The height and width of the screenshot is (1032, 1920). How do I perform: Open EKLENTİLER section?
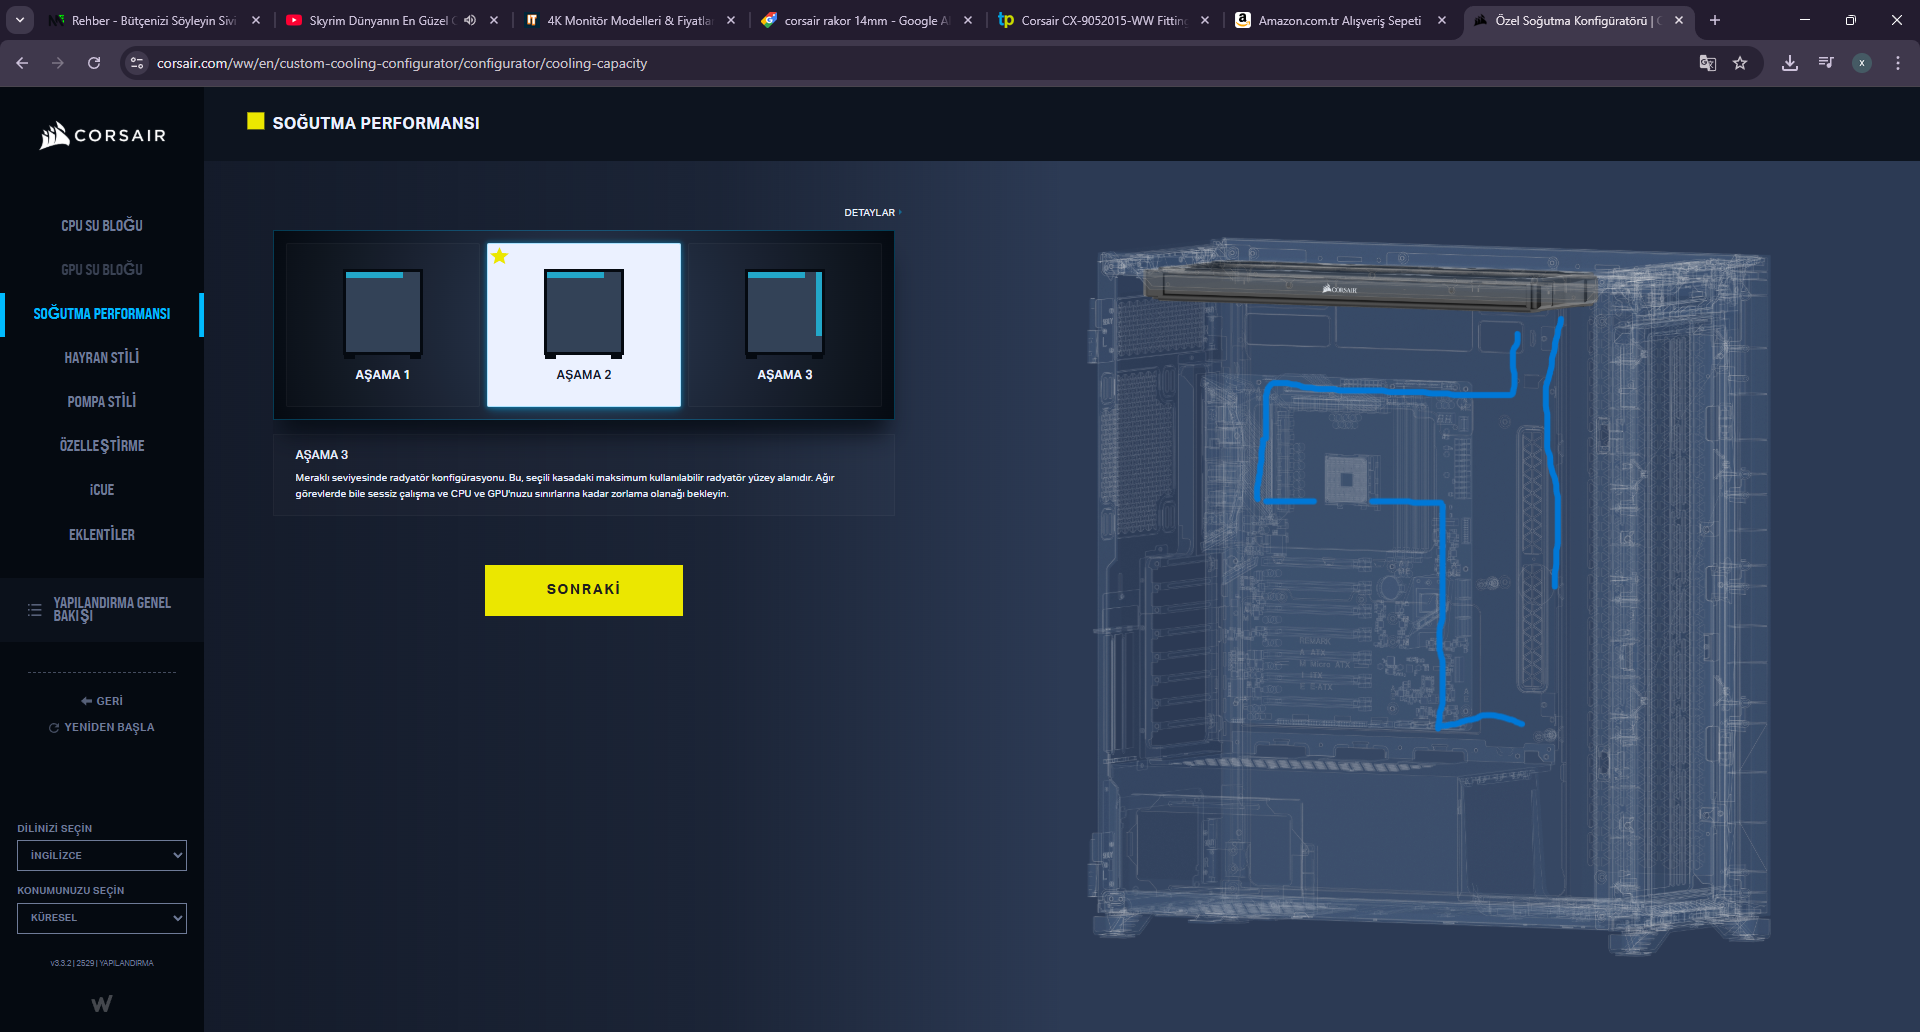[102, 535]
